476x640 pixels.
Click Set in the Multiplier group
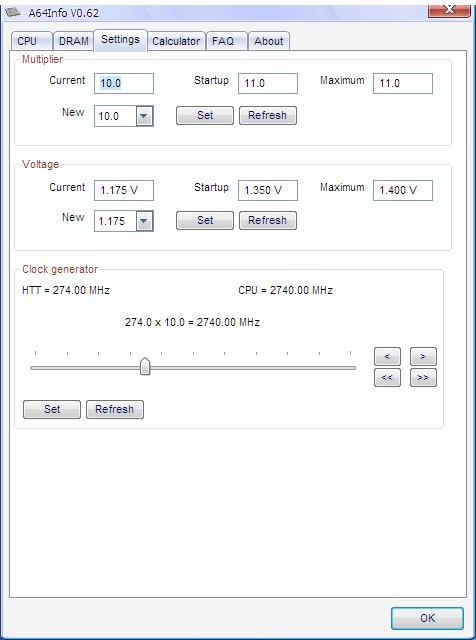[205, 116]
